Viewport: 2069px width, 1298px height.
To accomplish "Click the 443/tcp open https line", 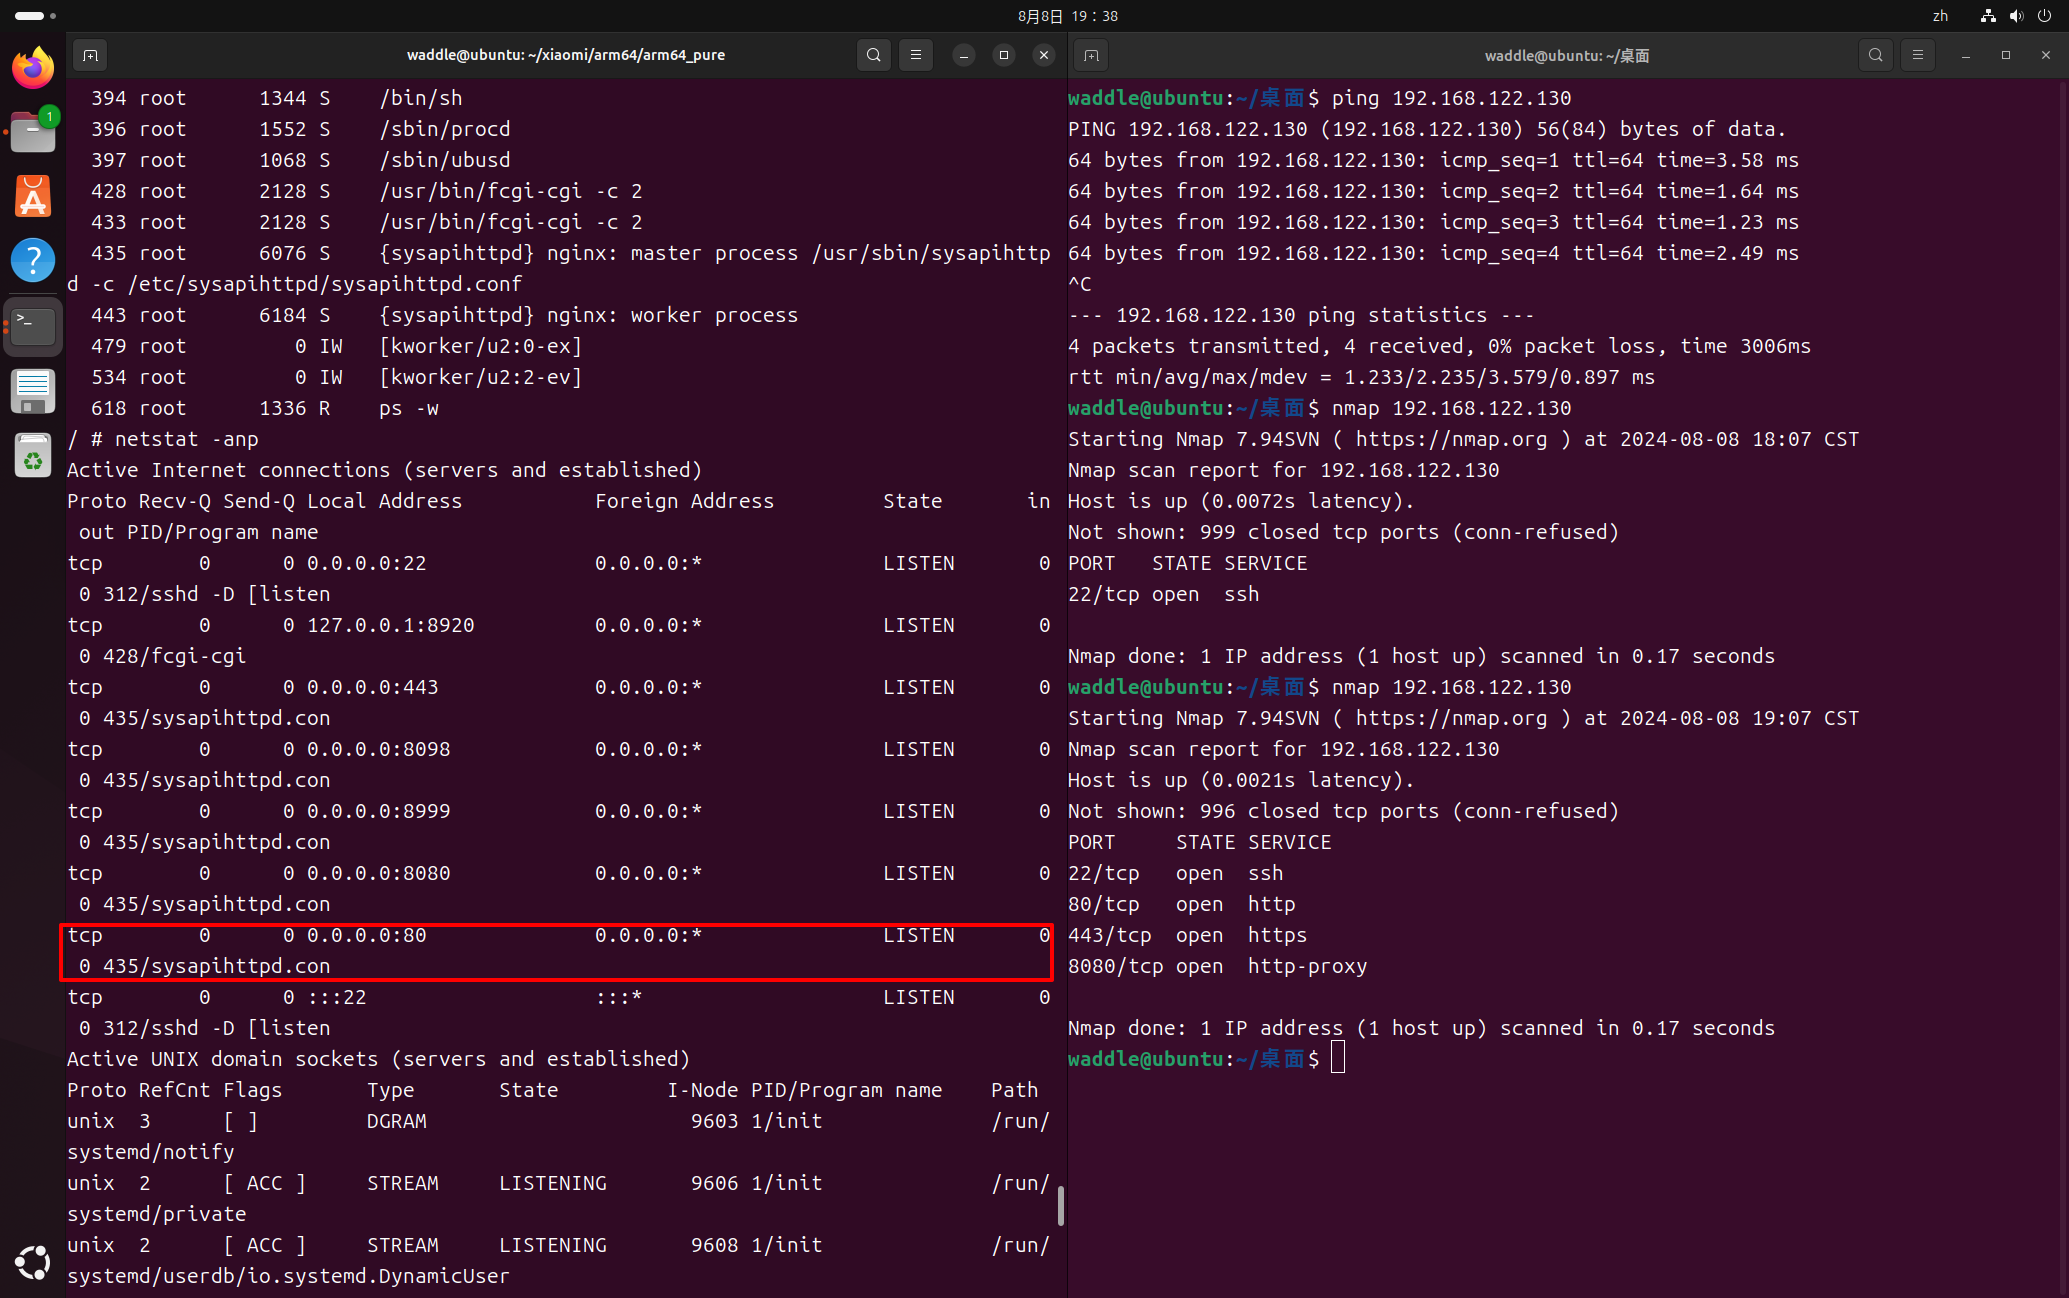I will tap(1188, 935).
